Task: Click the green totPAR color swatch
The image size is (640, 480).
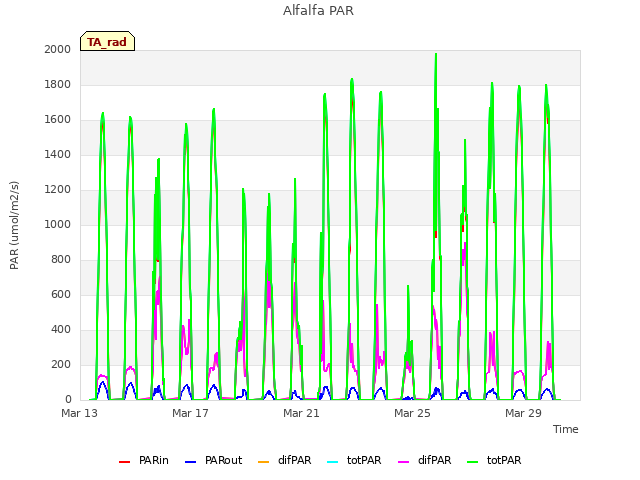Action: (x=473, y=462)
